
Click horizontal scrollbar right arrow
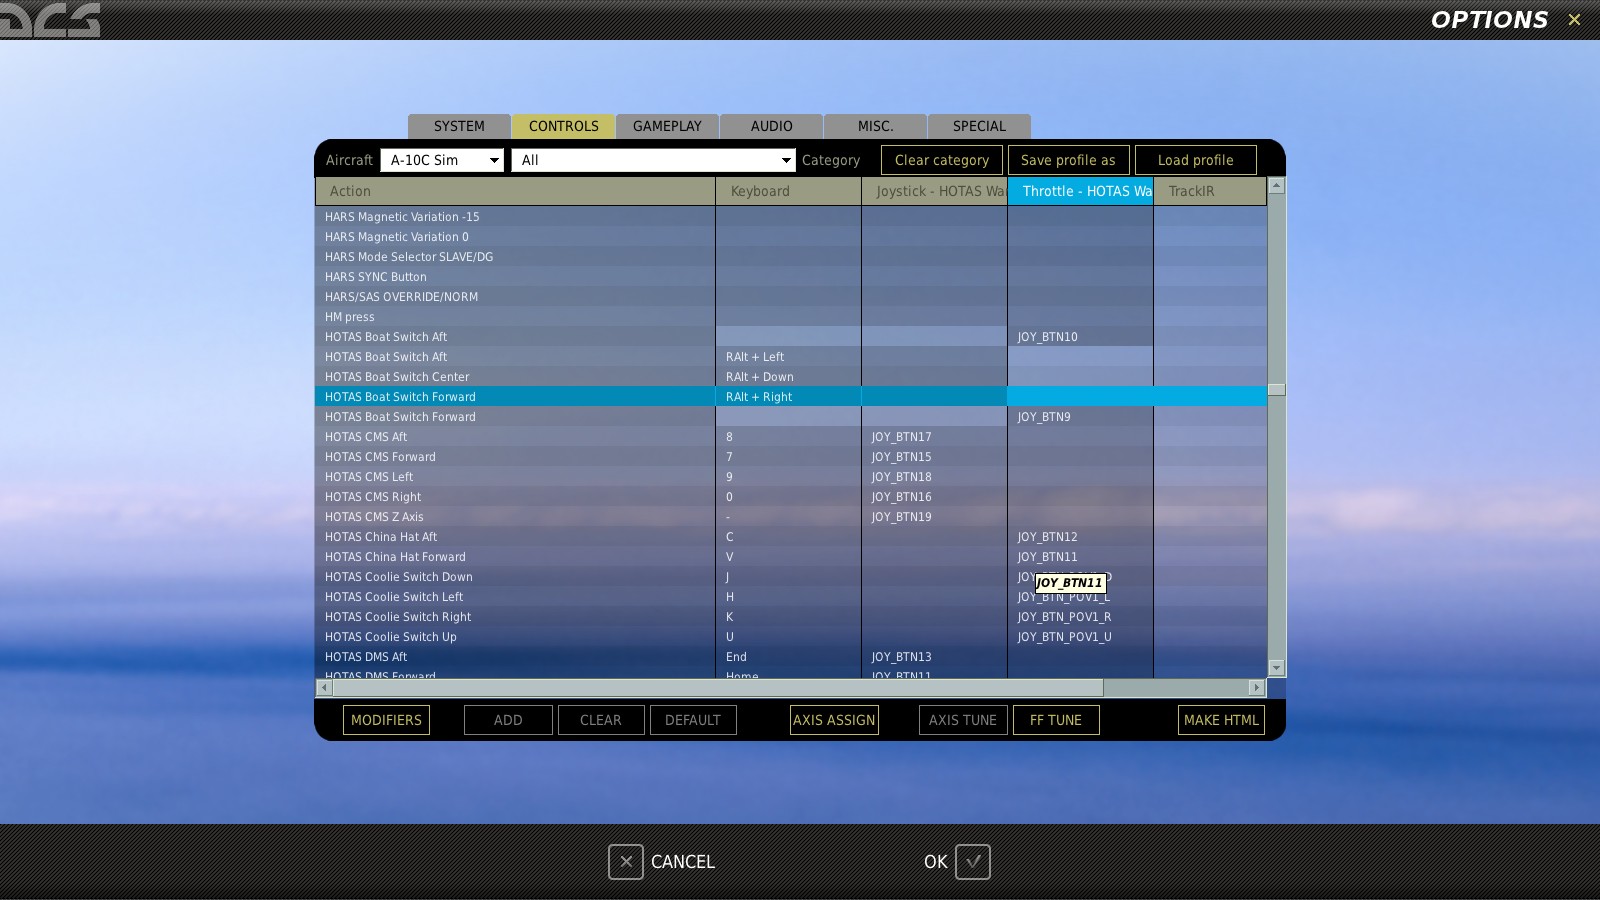(1257, 687)
